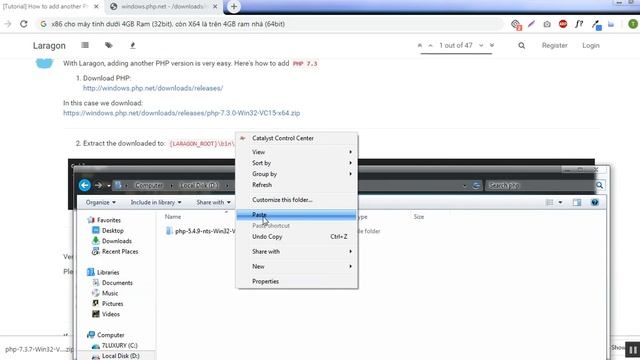Image resolution: width=640 pixels, height=360 pixels.
Task: Open the php-7.3.0-Win32-VC15-x64.zip link
Action: pyautogui.click(x=182, y=113)
